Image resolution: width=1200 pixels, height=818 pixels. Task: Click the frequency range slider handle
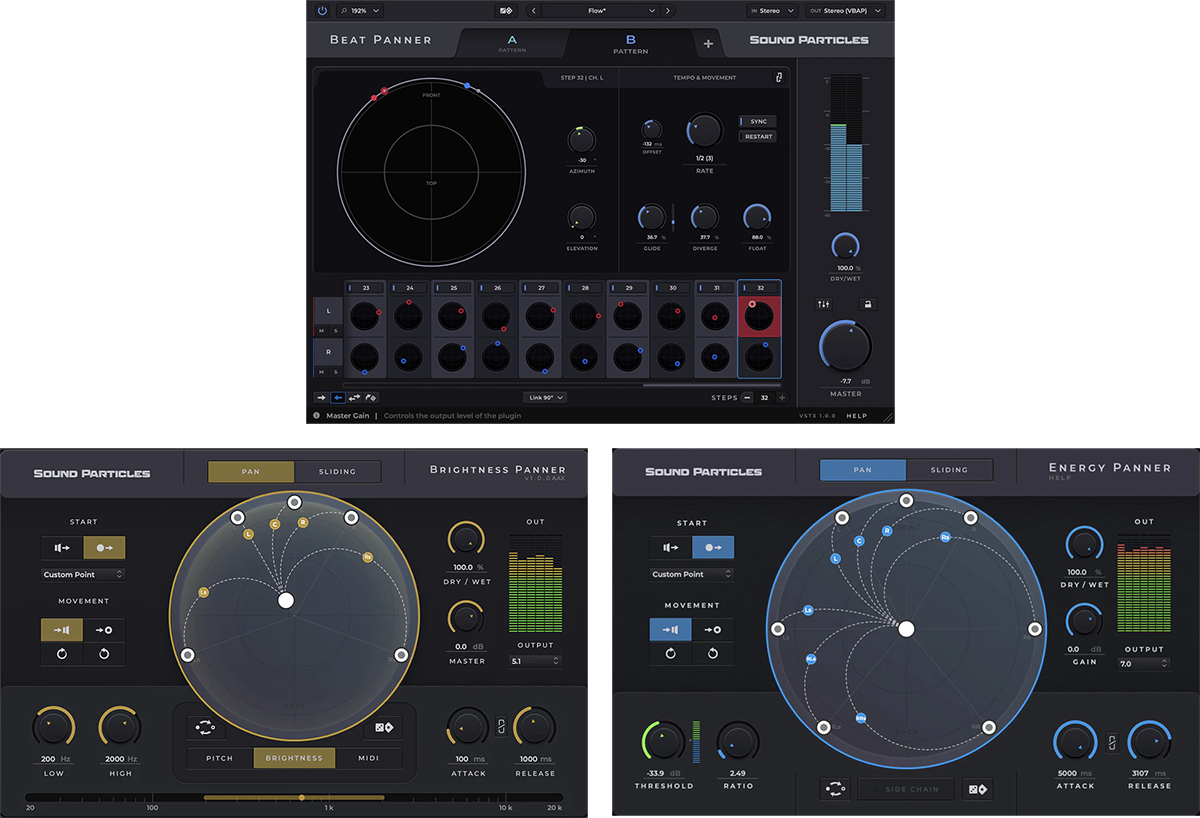(301, 797)
